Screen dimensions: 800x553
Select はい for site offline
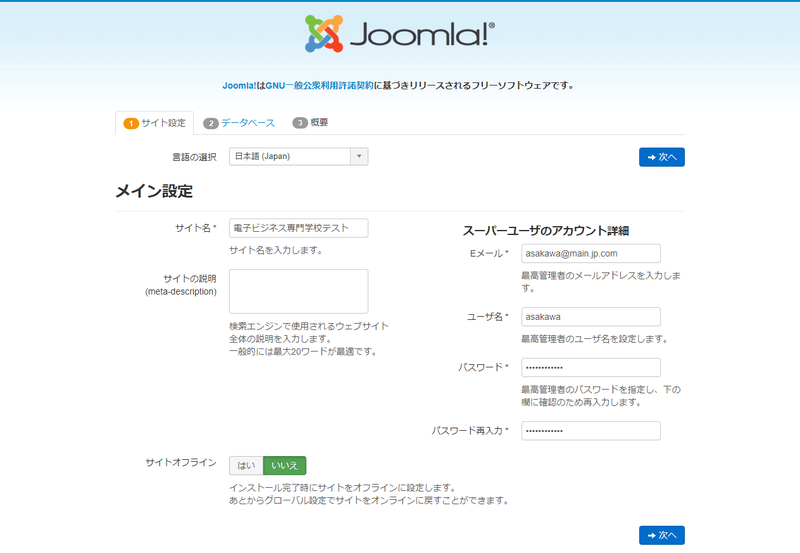coord(246,465)
